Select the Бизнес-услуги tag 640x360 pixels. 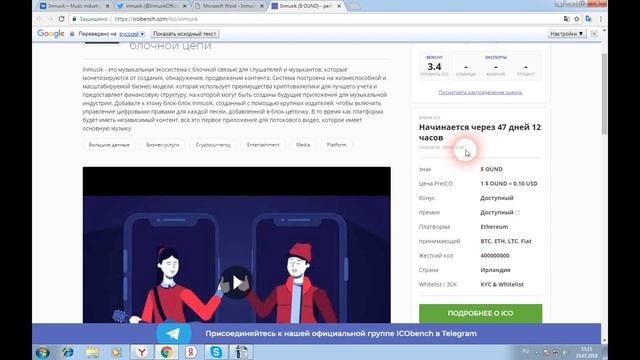coord(162,145)
